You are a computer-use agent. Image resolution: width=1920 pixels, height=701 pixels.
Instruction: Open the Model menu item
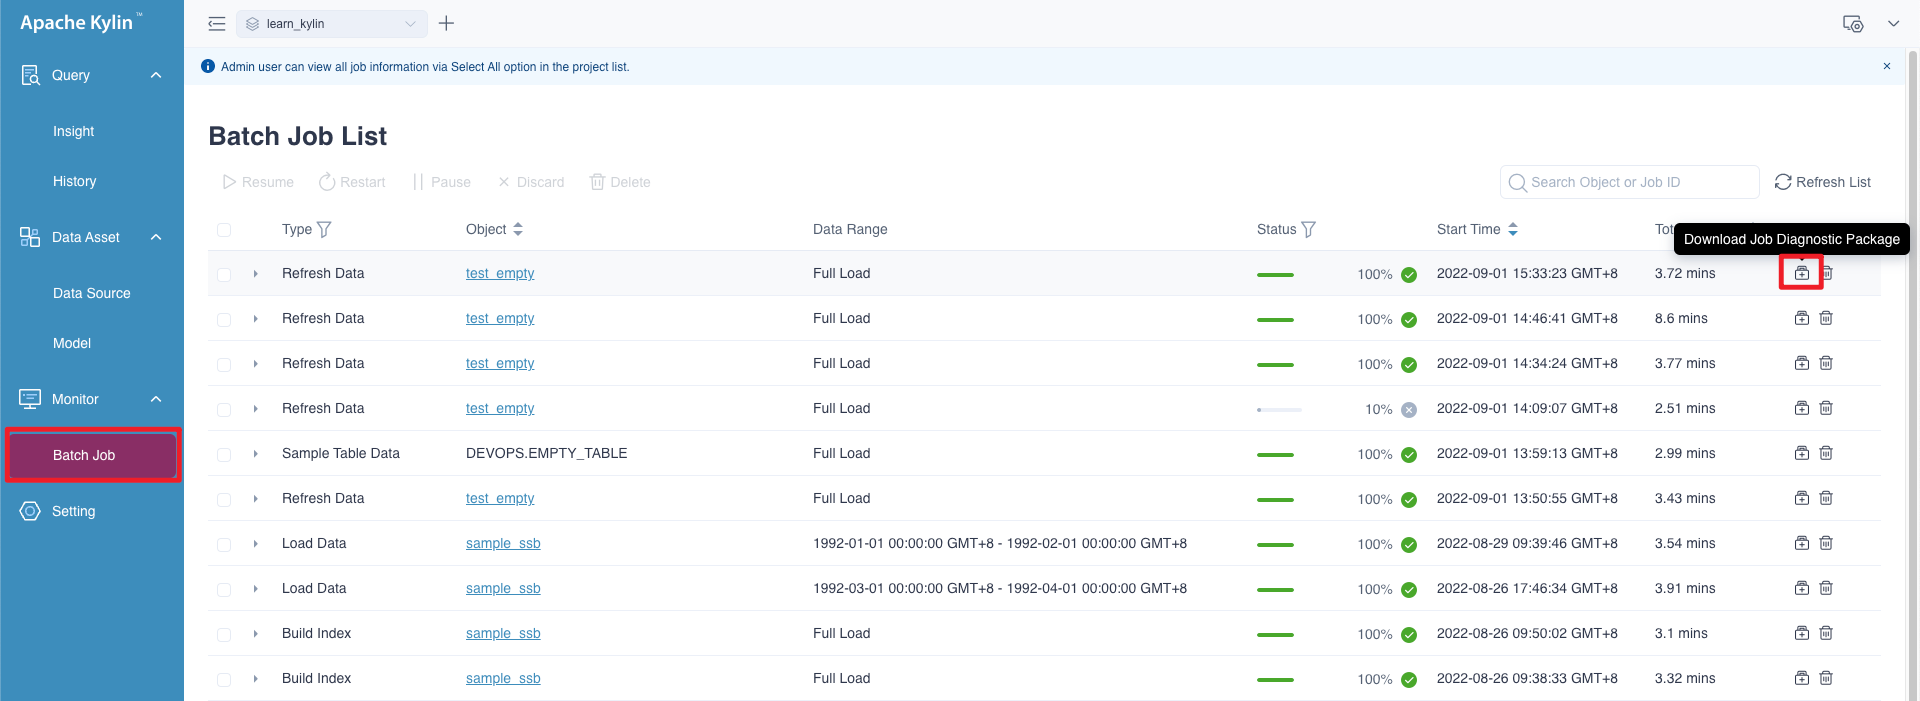72,343
